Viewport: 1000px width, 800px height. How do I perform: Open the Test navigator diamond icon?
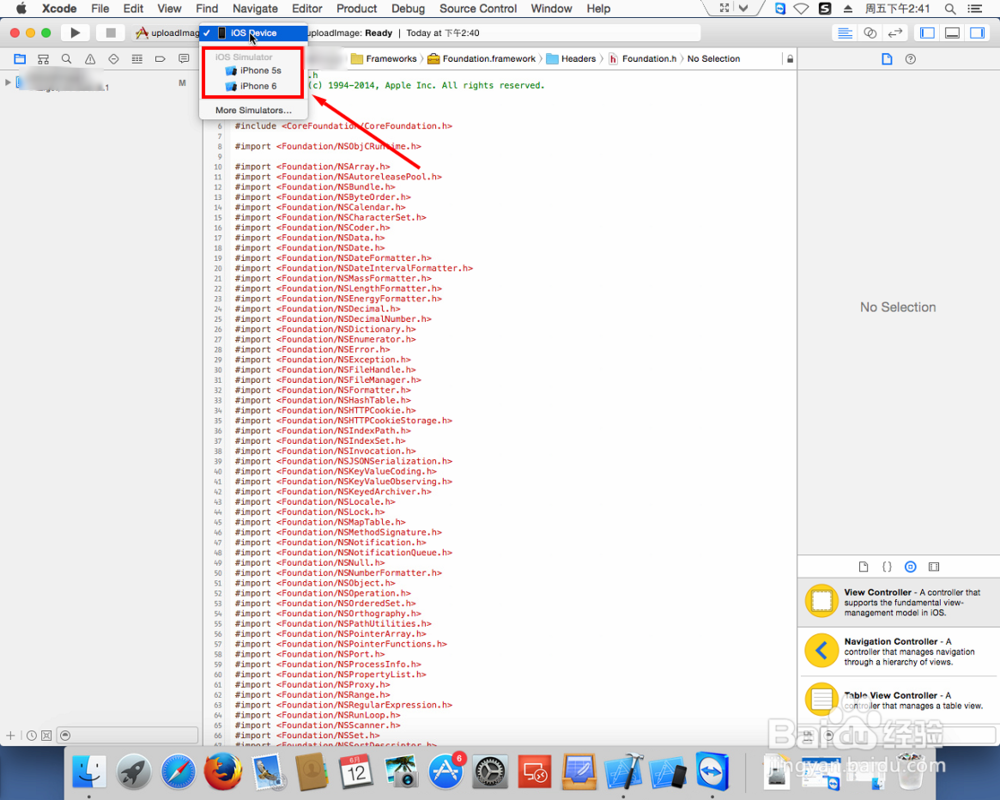(x=114, y=59)
